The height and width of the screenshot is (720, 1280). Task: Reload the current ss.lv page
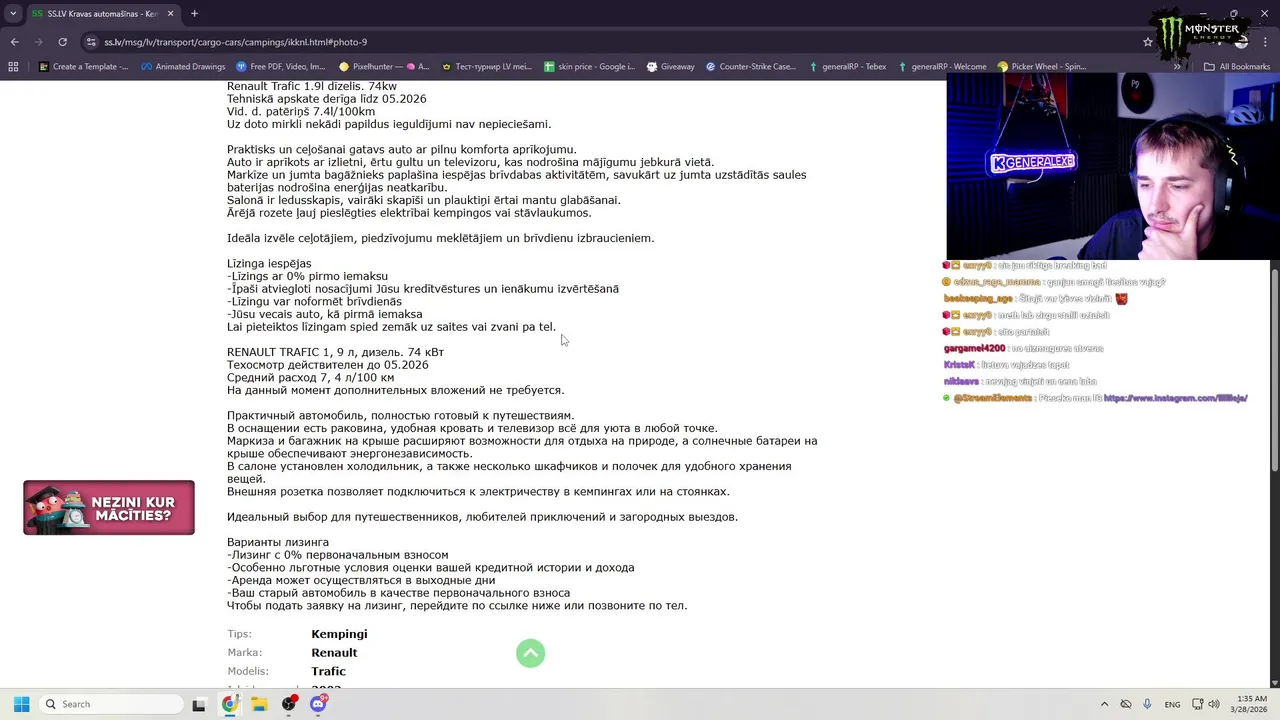(x=62, y=42)
